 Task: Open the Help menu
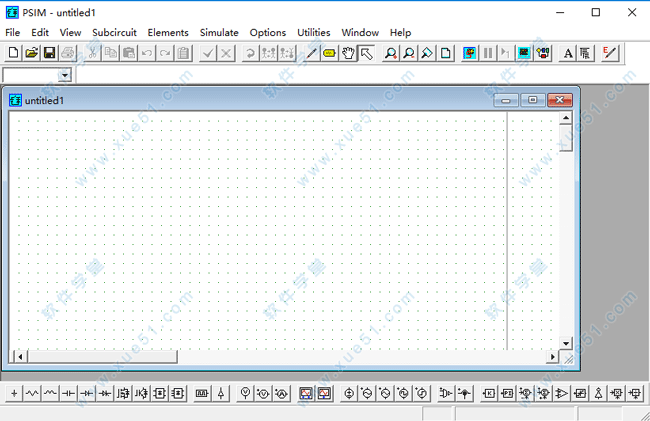[x=400, y=33]
